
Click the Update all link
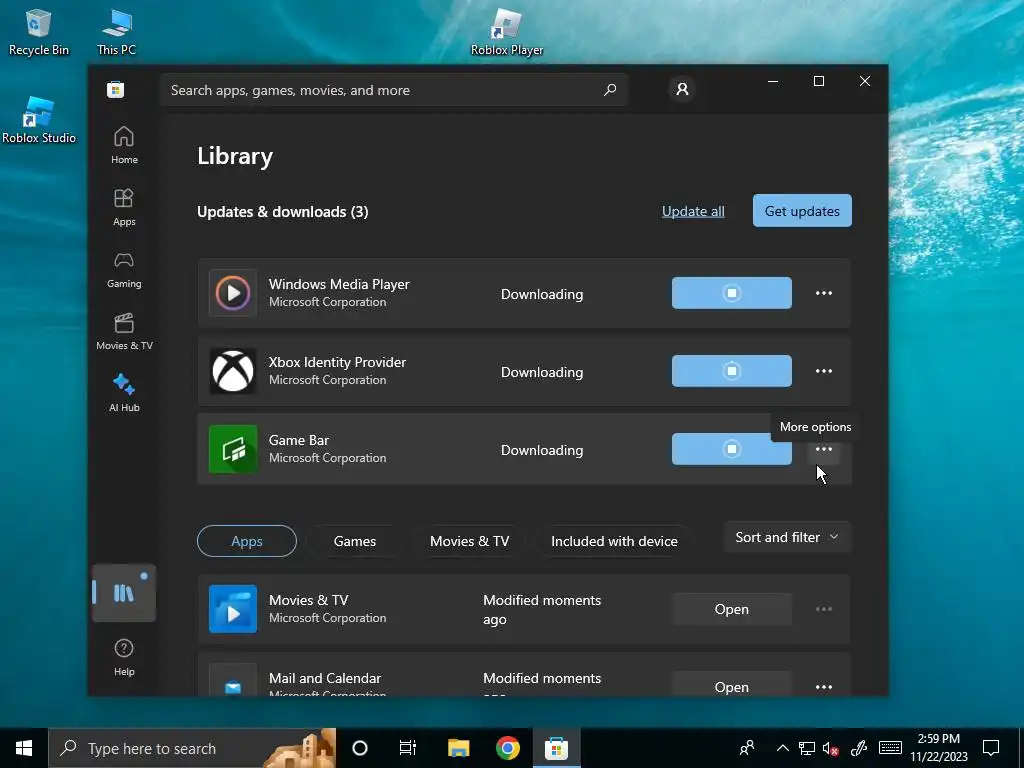point(693,211)
